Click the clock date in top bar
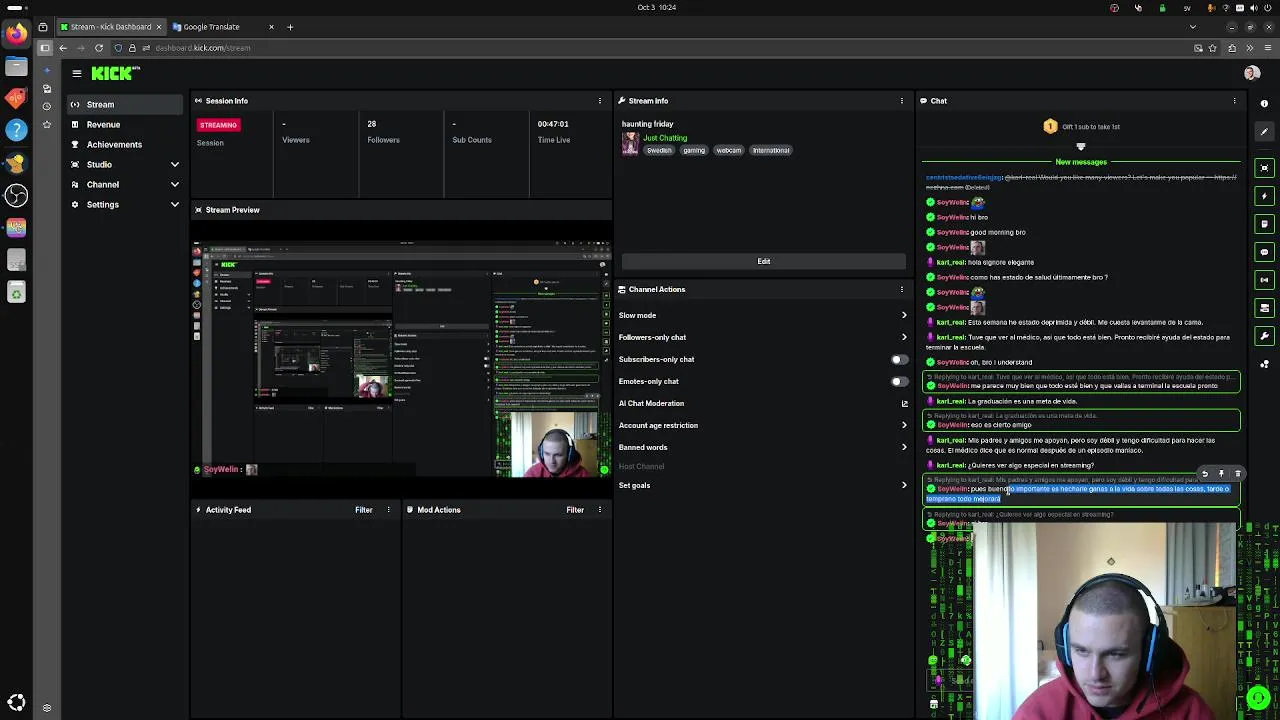Viewport: 1280px width, 720px height. tap(657, 7)
